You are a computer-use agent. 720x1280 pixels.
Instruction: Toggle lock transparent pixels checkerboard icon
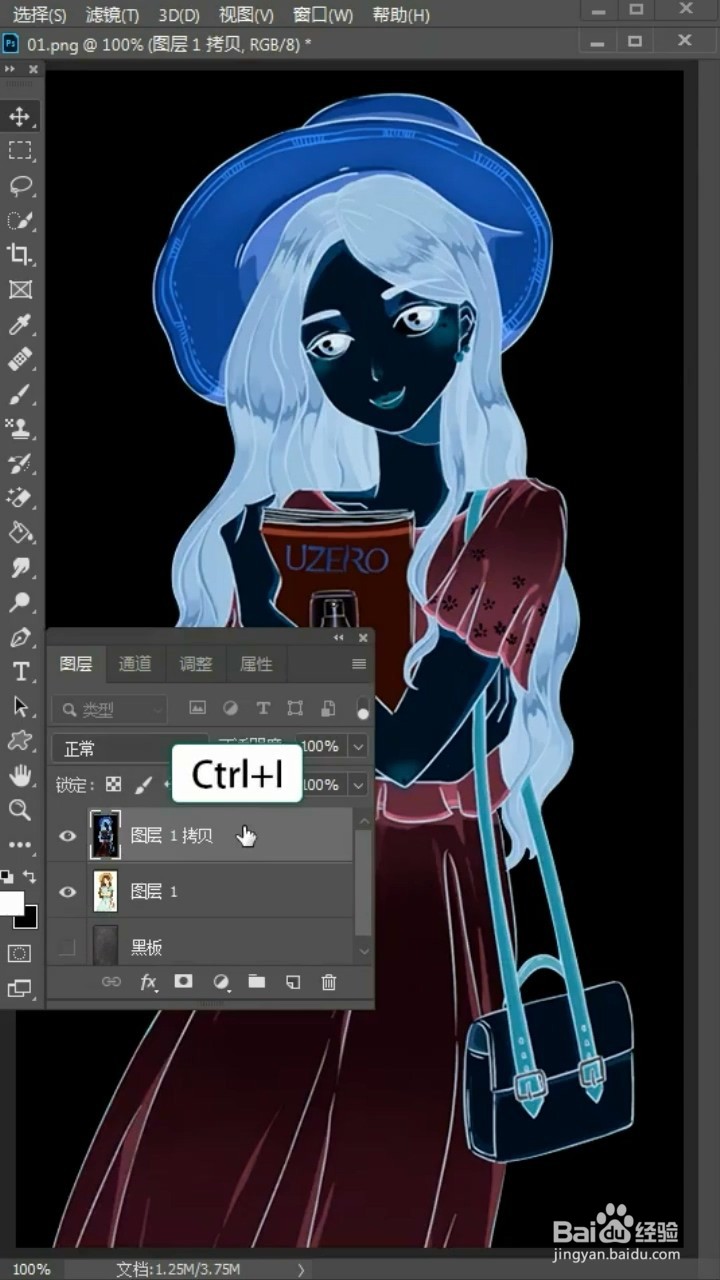tap(114, 785)
